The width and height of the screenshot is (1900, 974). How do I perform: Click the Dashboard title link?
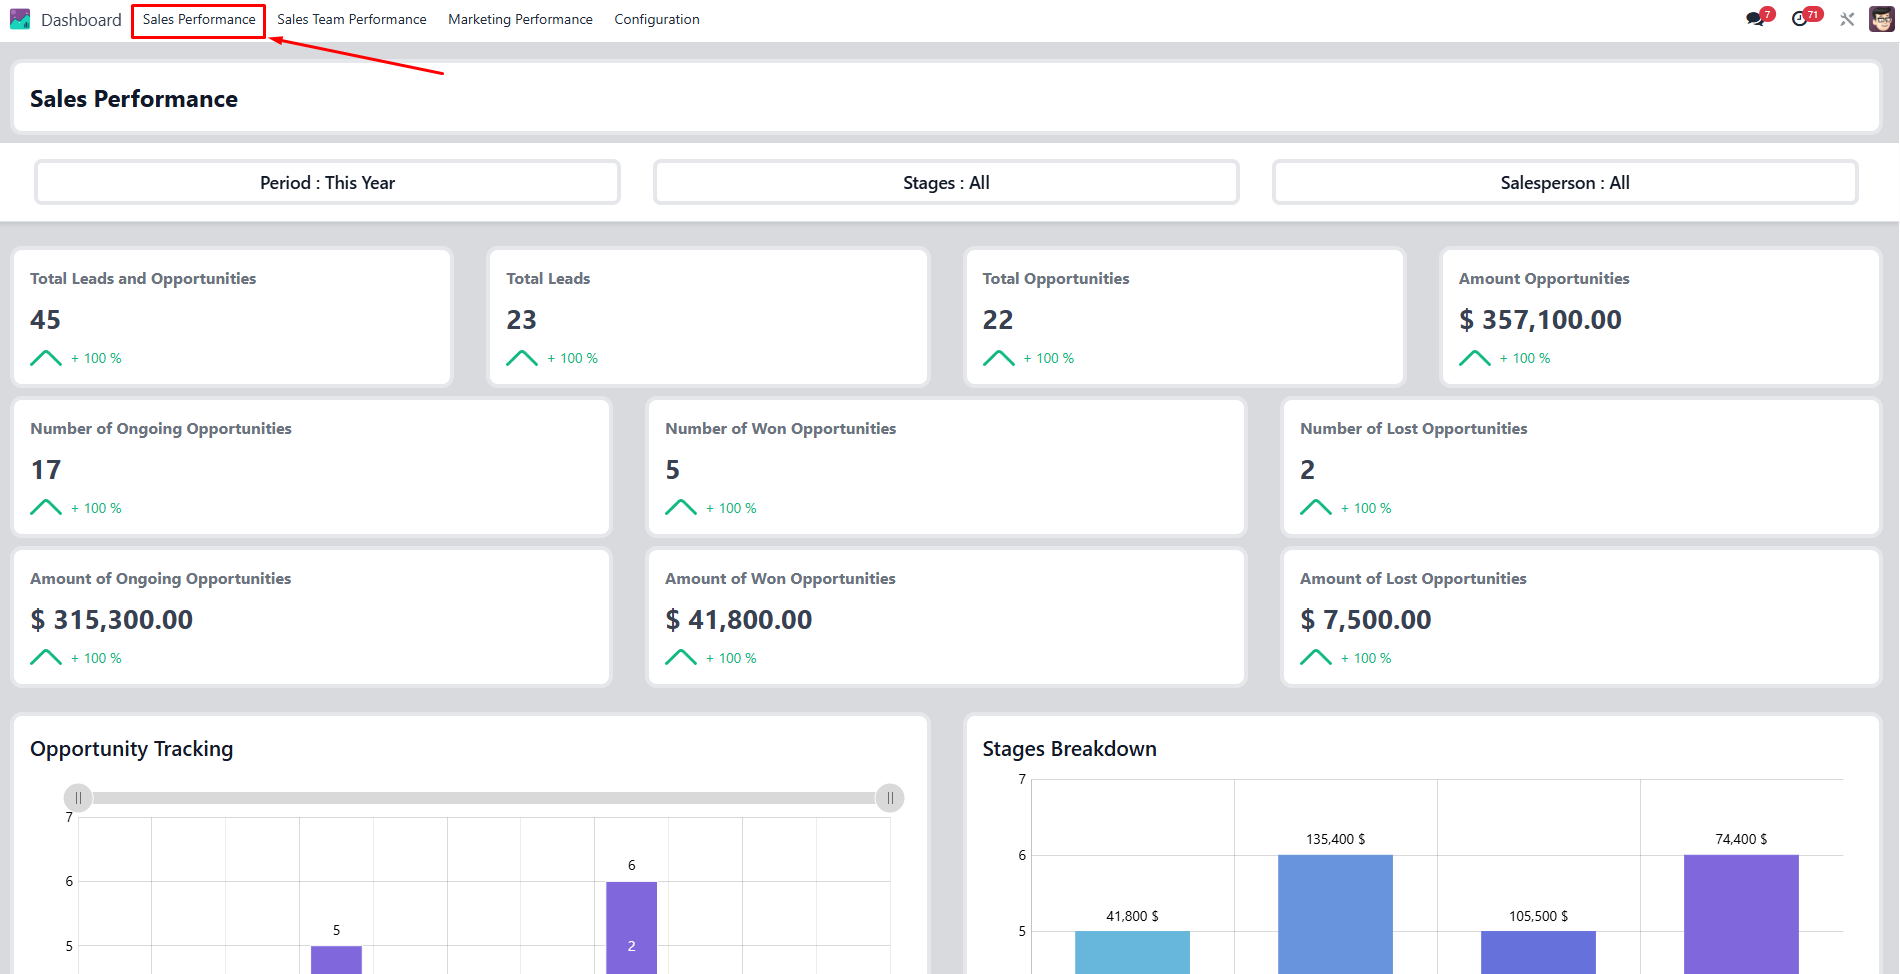click(81, 20)
